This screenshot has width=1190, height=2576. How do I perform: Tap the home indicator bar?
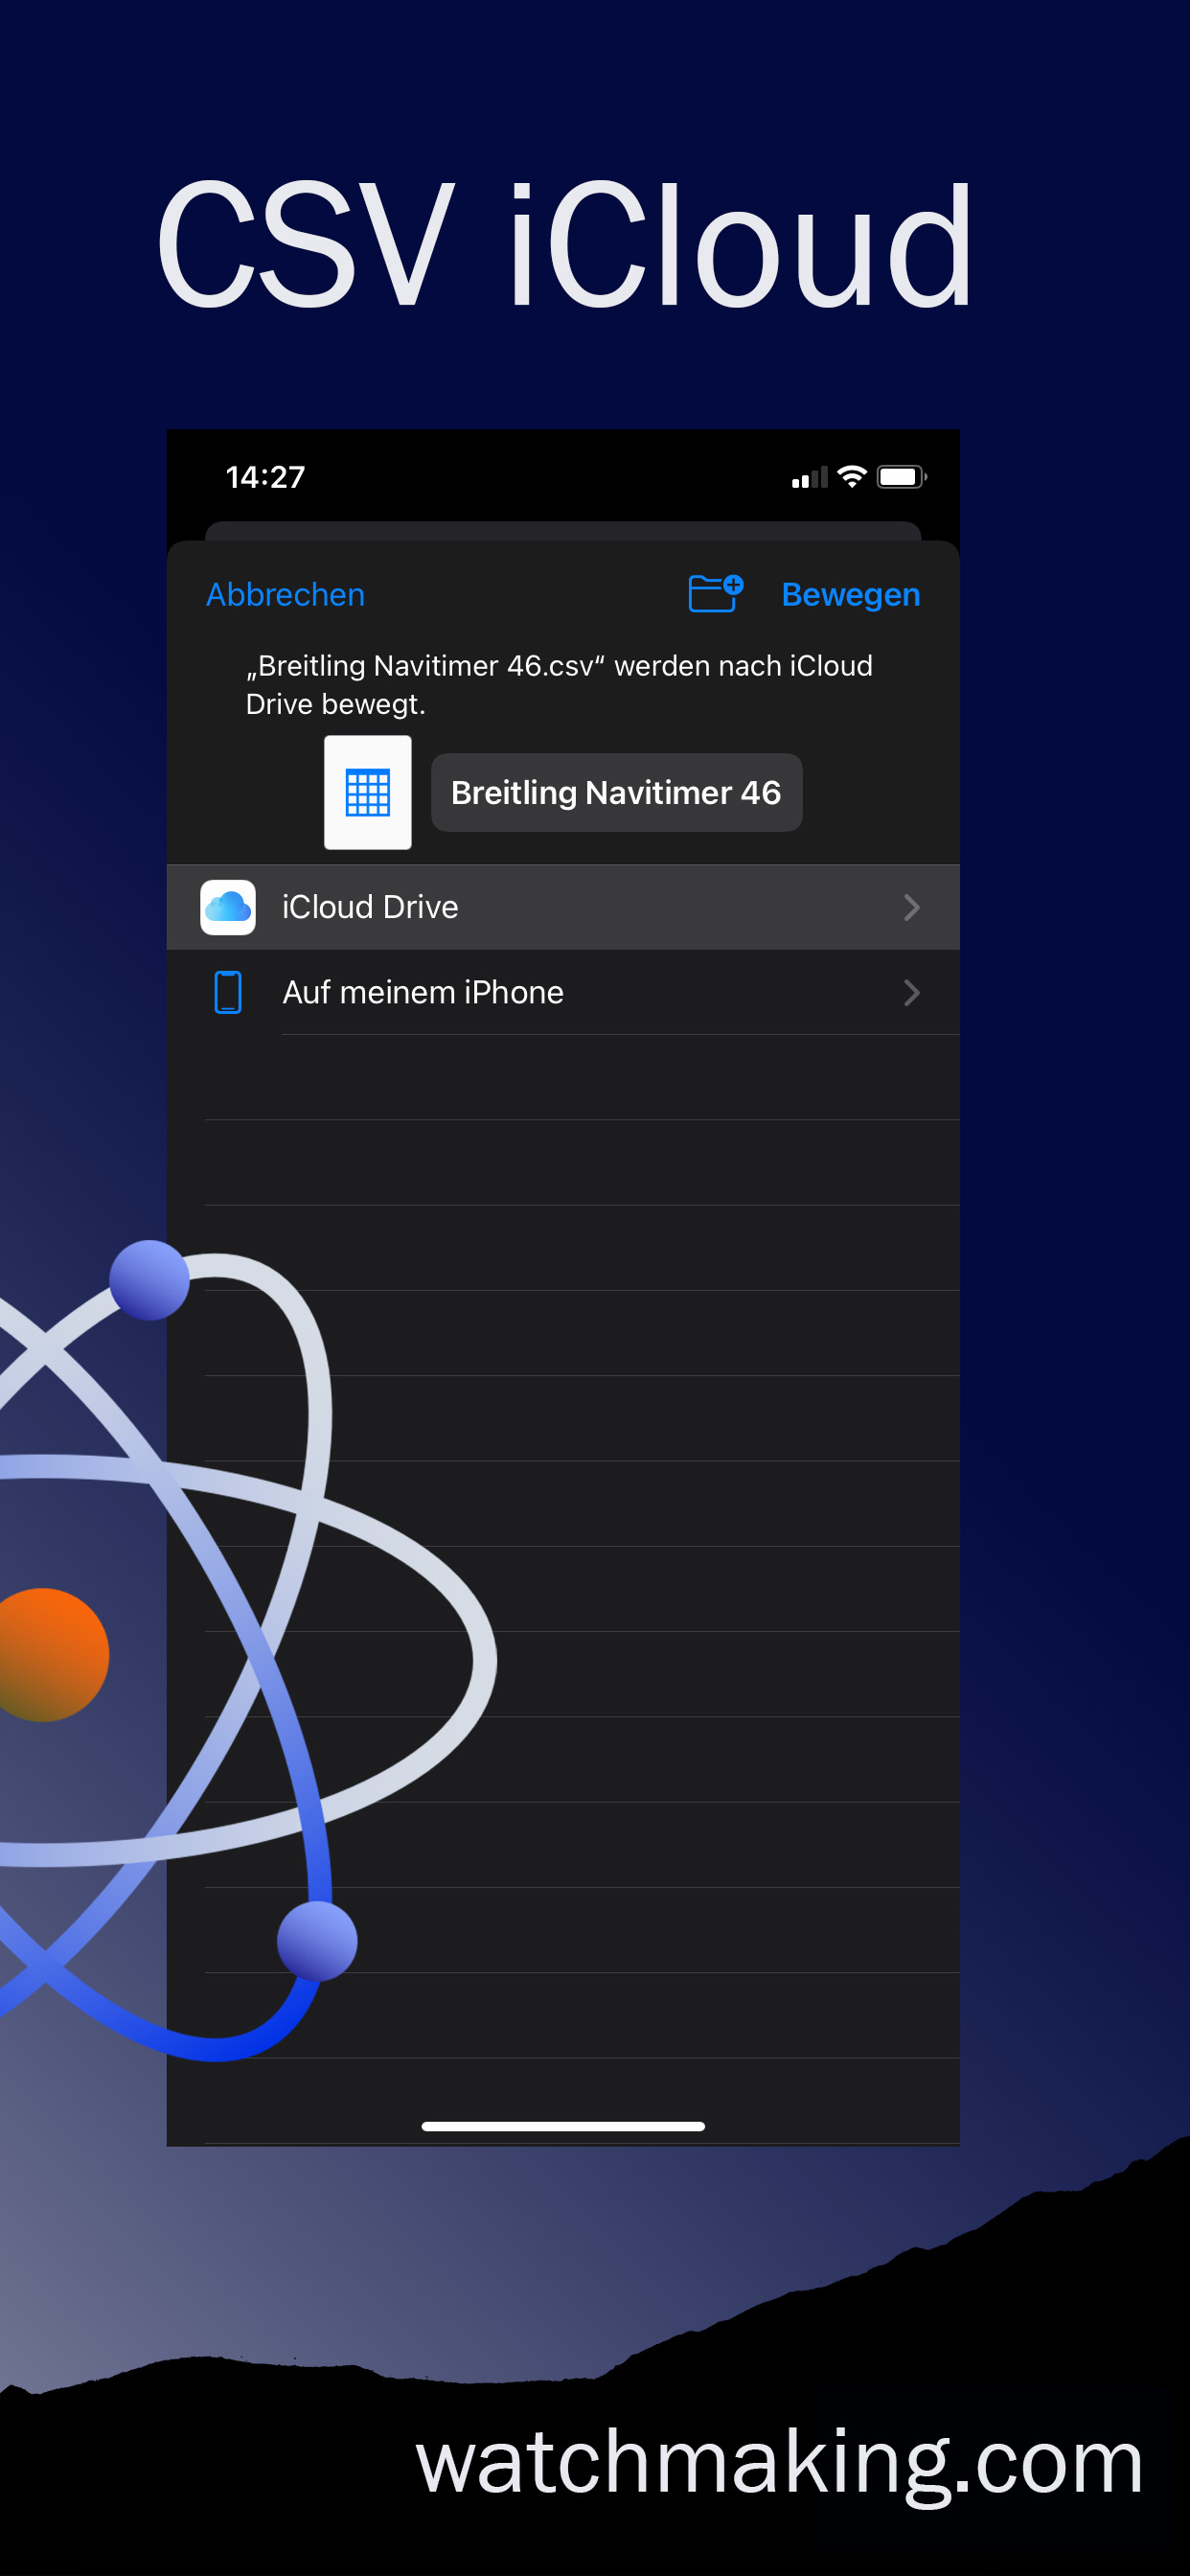point(563,2126)
